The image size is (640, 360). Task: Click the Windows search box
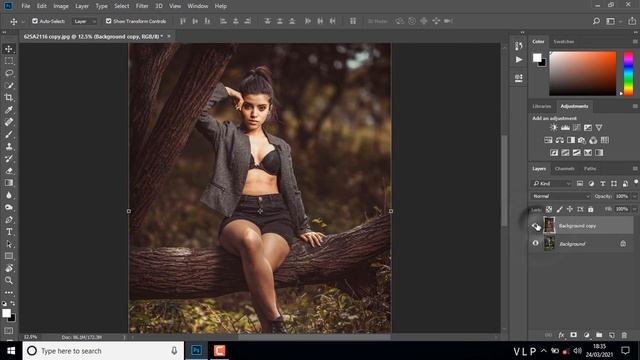click(x=103, y=351)
